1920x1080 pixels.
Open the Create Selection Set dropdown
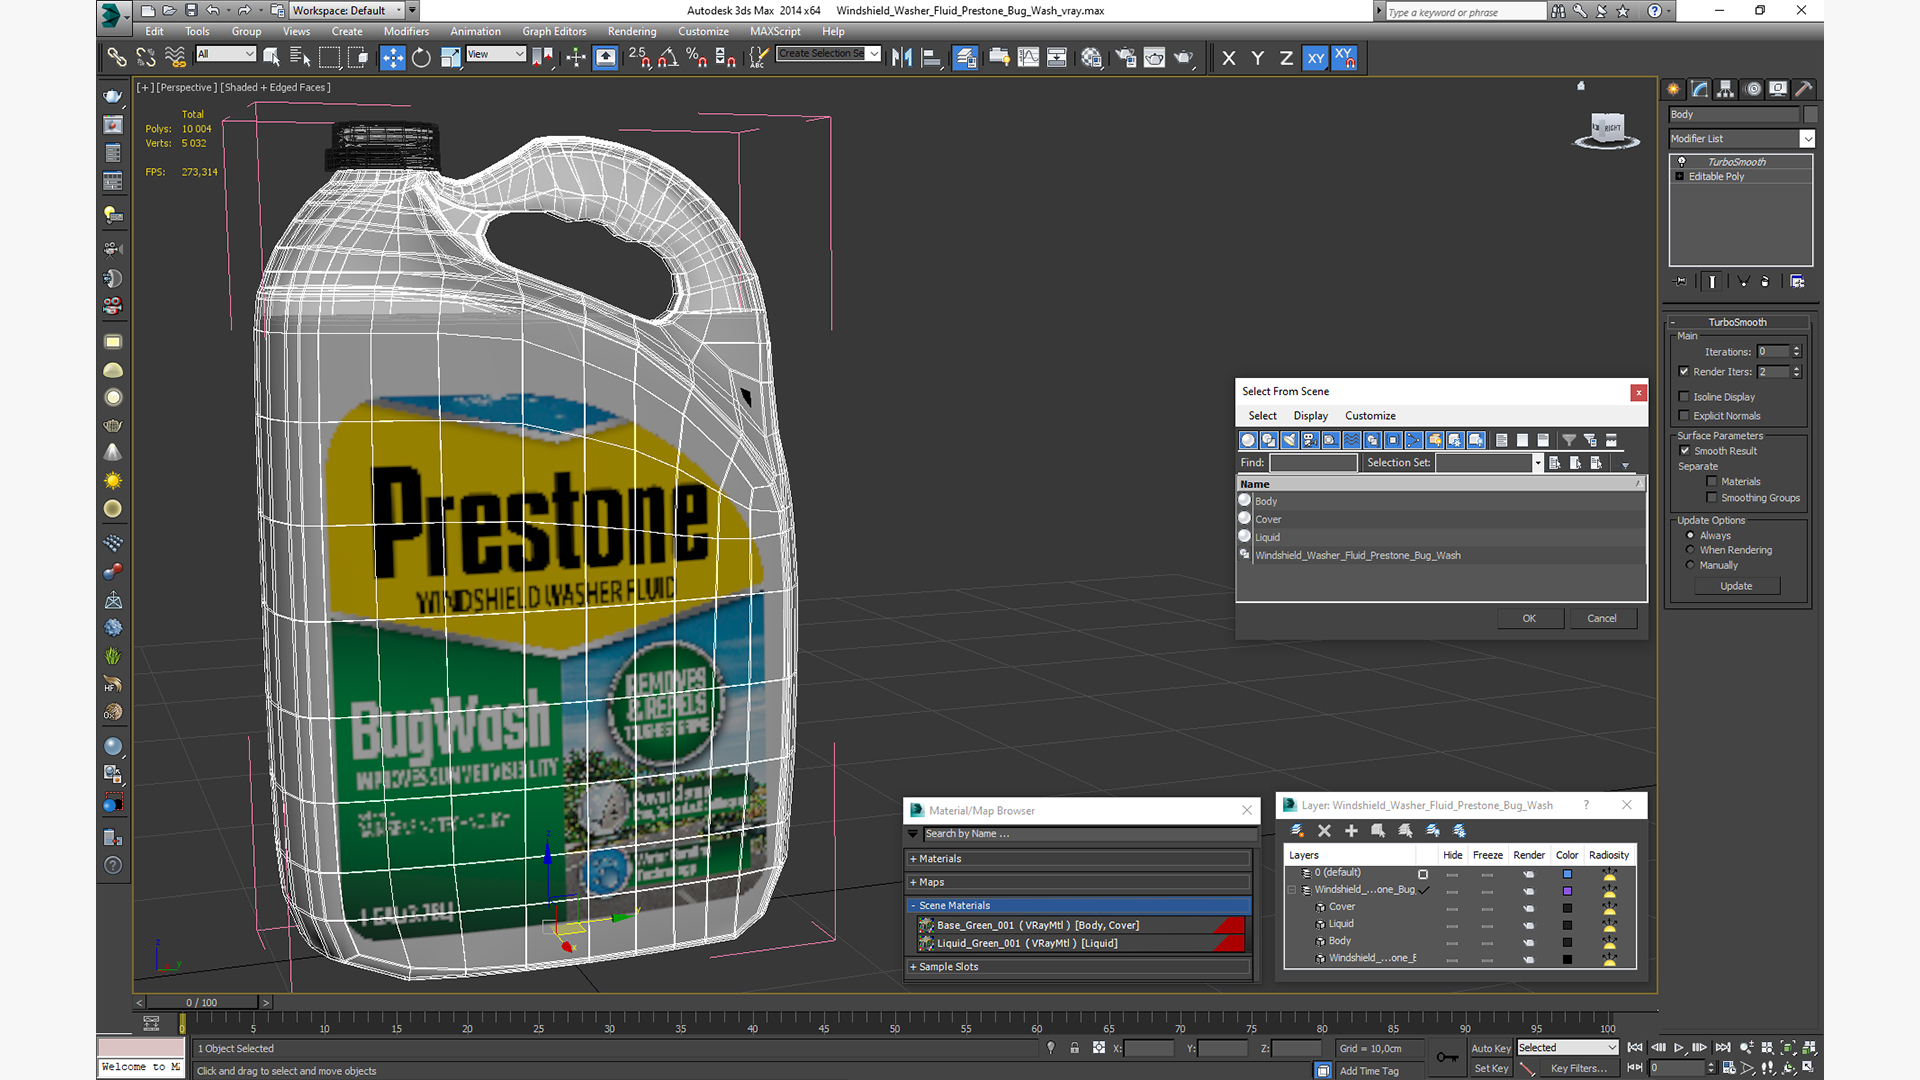pyautogui.click(x=829, y=54)
